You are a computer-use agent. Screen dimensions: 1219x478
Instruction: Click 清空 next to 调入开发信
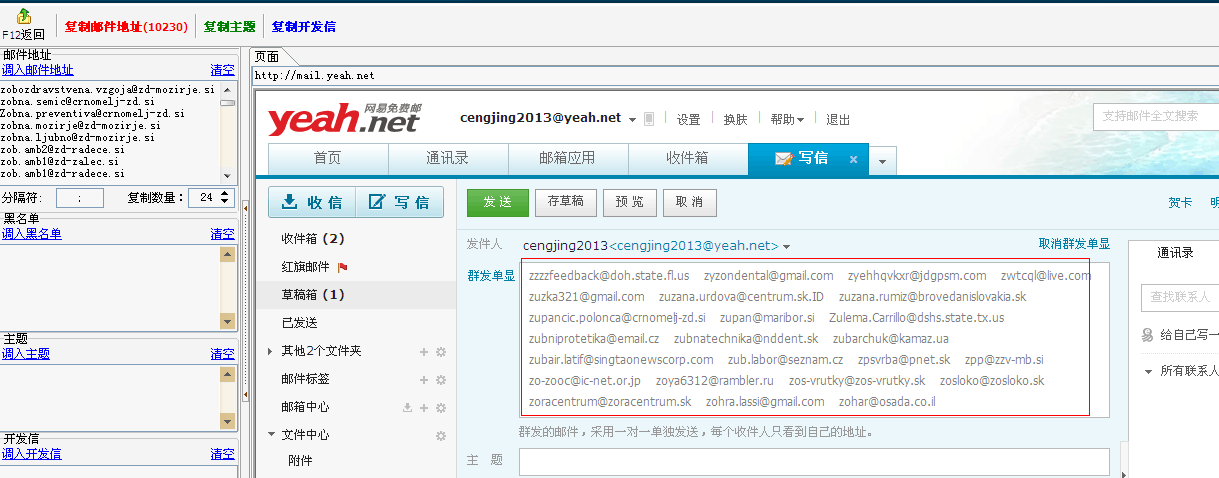222,454
